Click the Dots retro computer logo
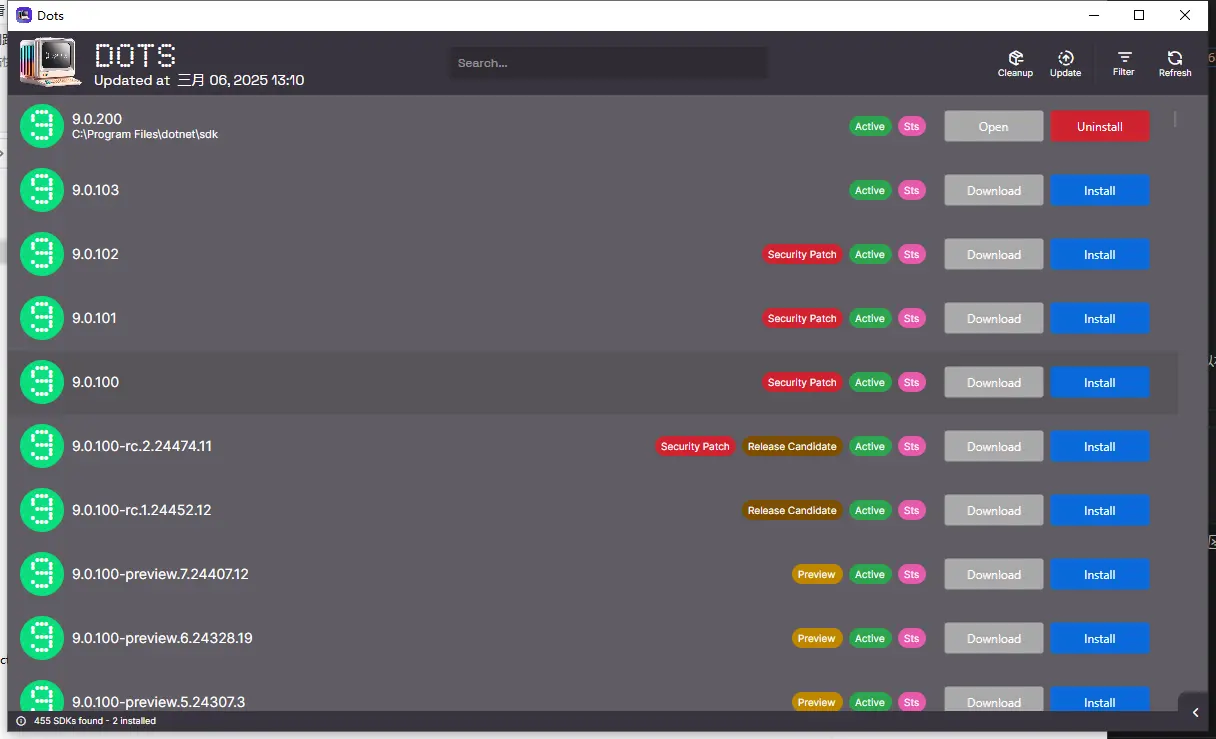The height and width of the screenshot is (739, 1216). tap(50, 64)
